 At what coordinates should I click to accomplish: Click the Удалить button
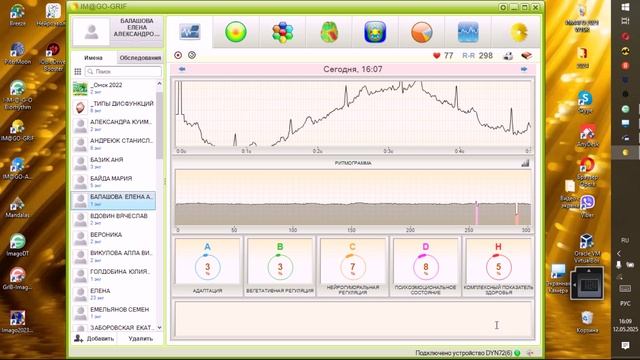click(140, 338)
